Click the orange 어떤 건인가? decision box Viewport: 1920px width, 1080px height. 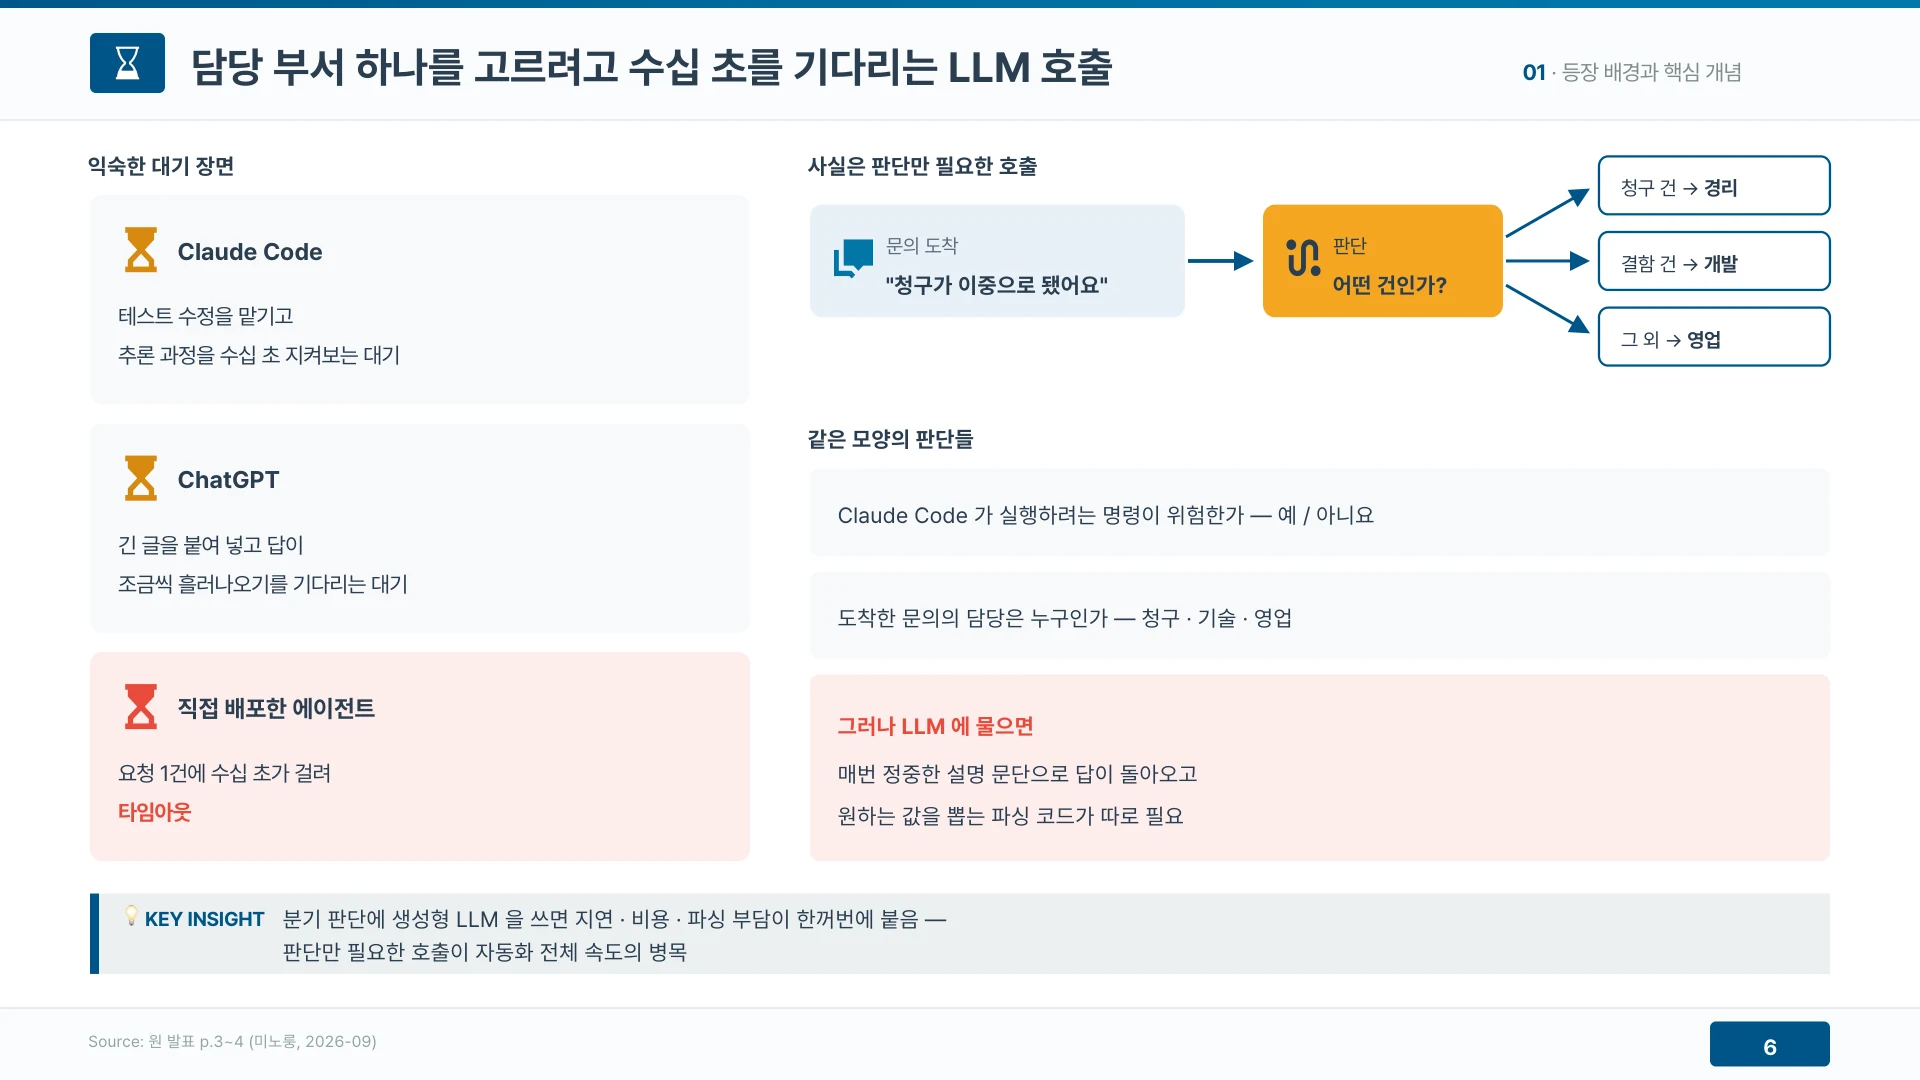1382,261
